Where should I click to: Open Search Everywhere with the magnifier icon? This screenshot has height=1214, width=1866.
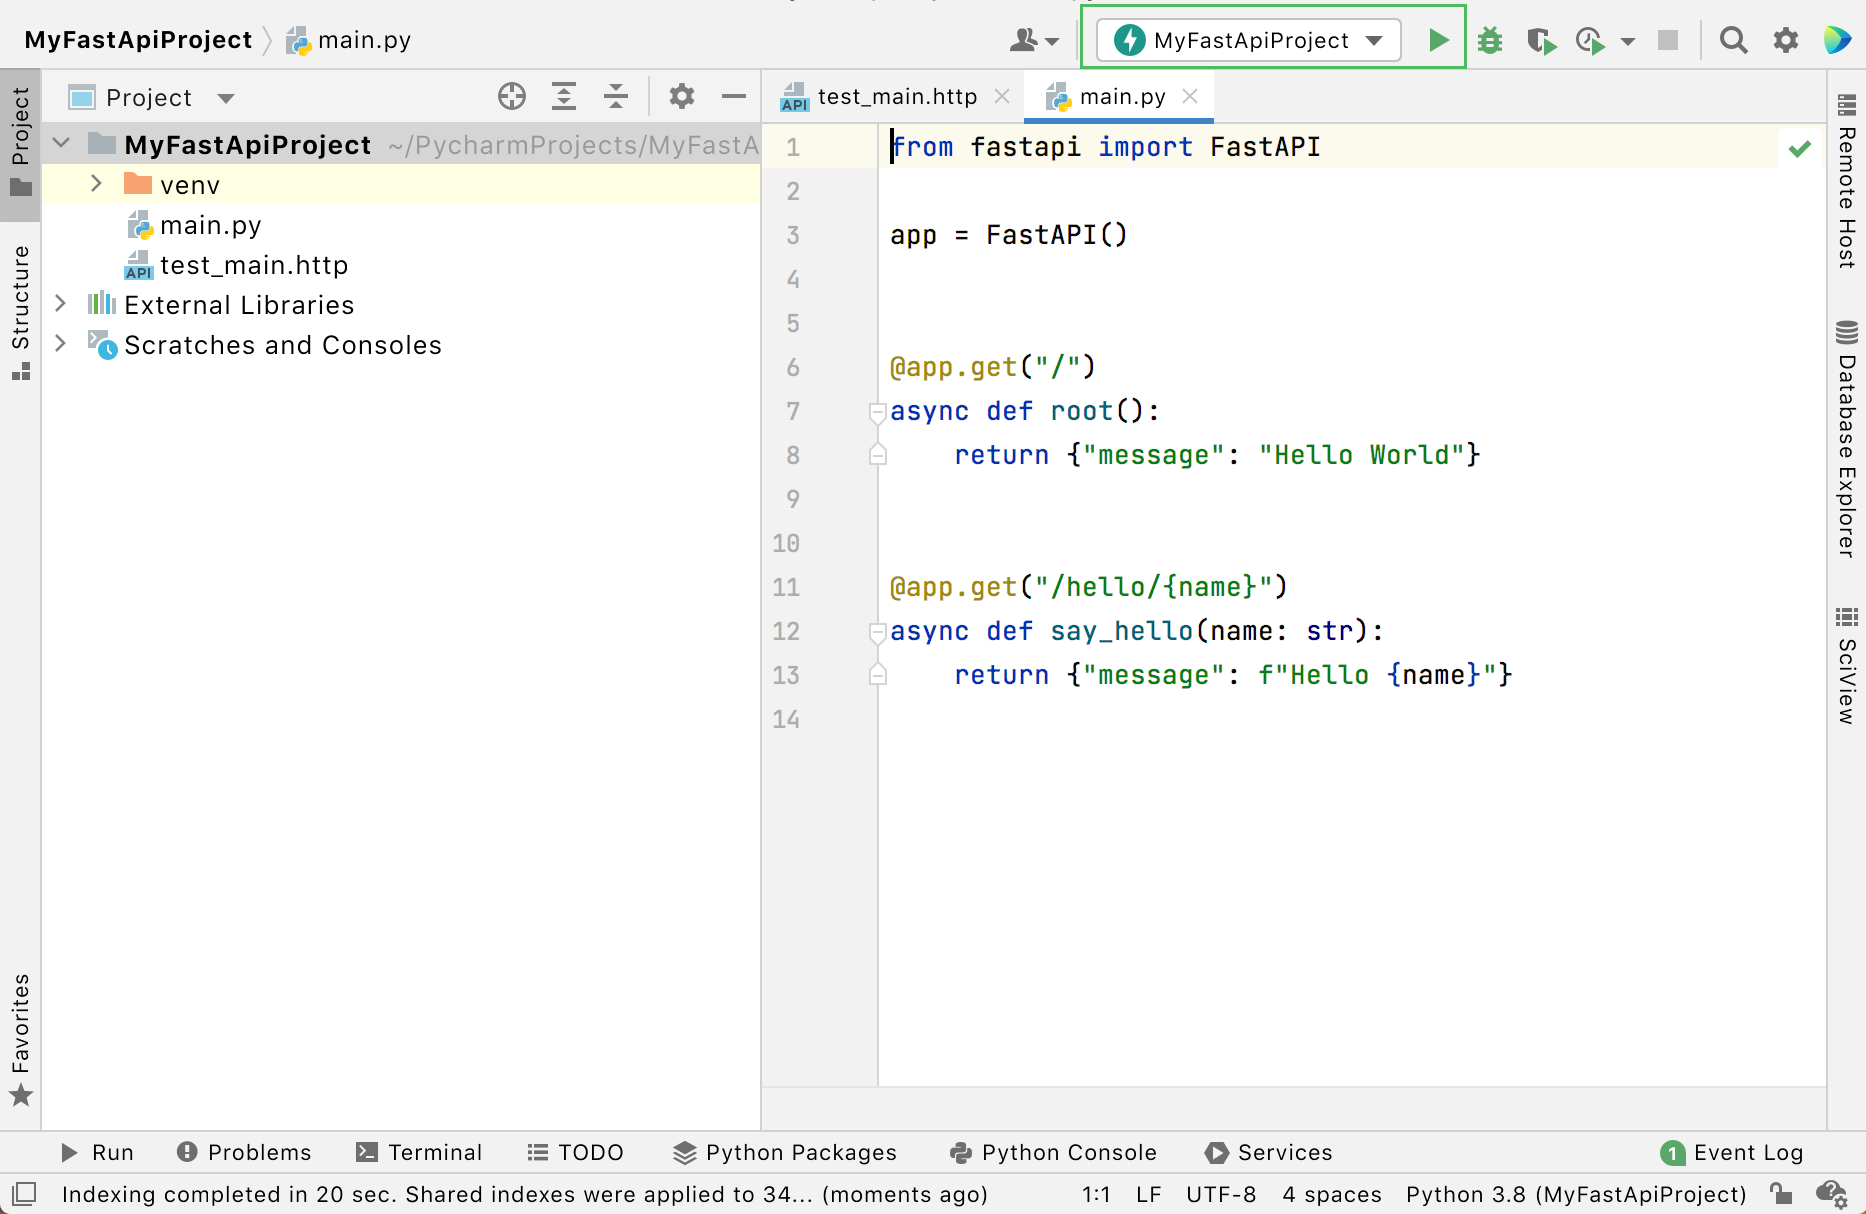1734,40
